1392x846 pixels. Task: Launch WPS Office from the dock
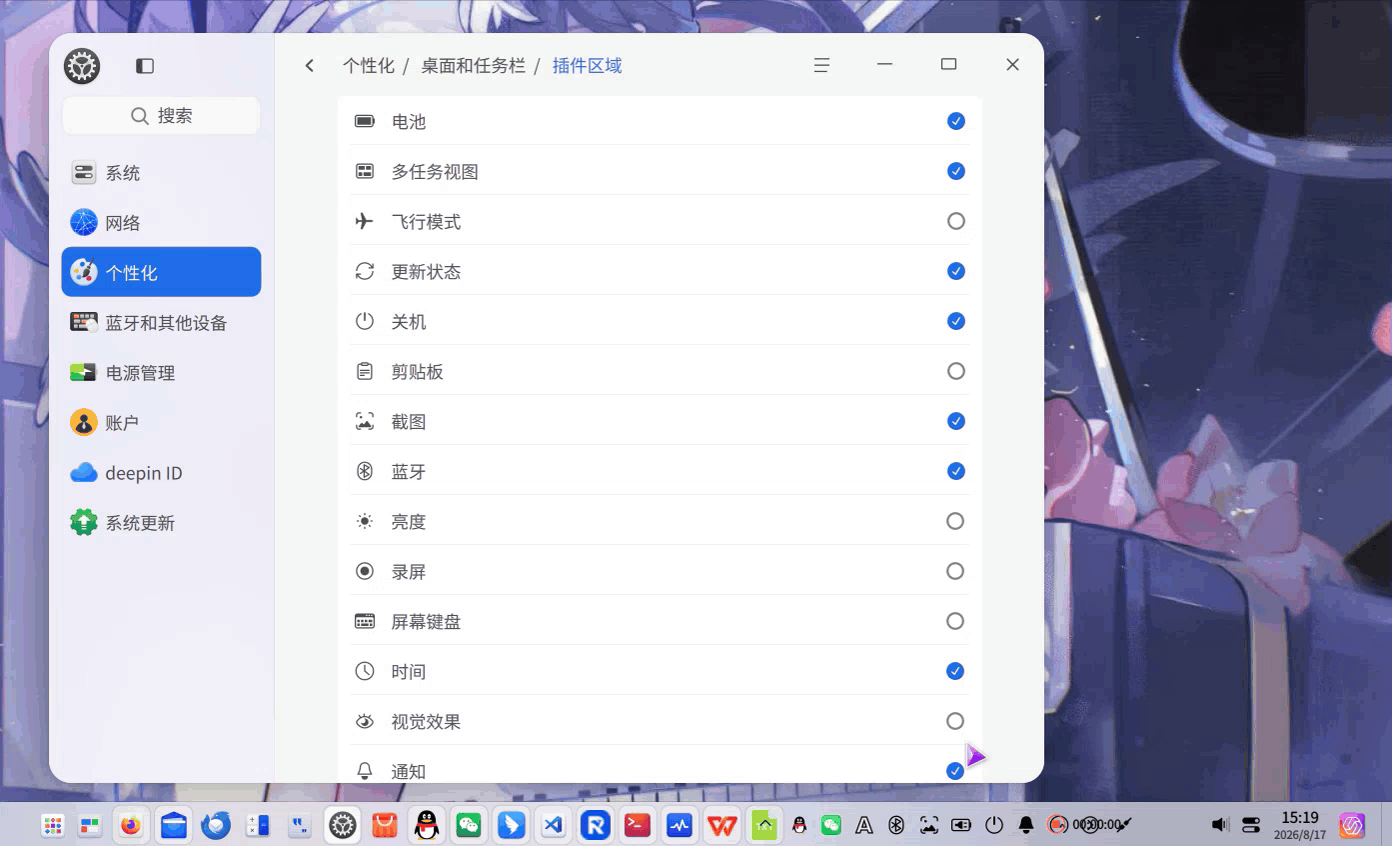(722, 825)
